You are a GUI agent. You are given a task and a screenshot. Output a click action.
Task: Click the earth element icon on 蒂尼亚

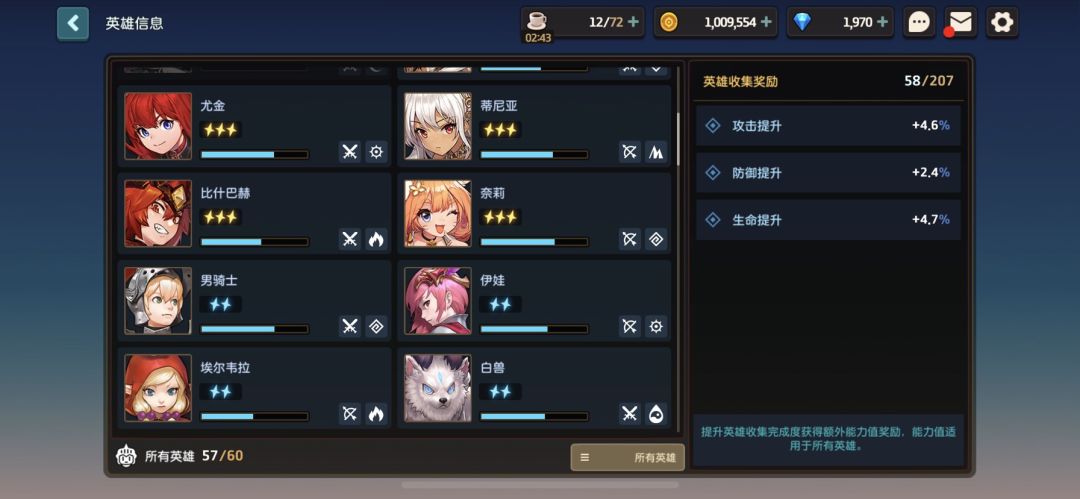coord(656,152)
